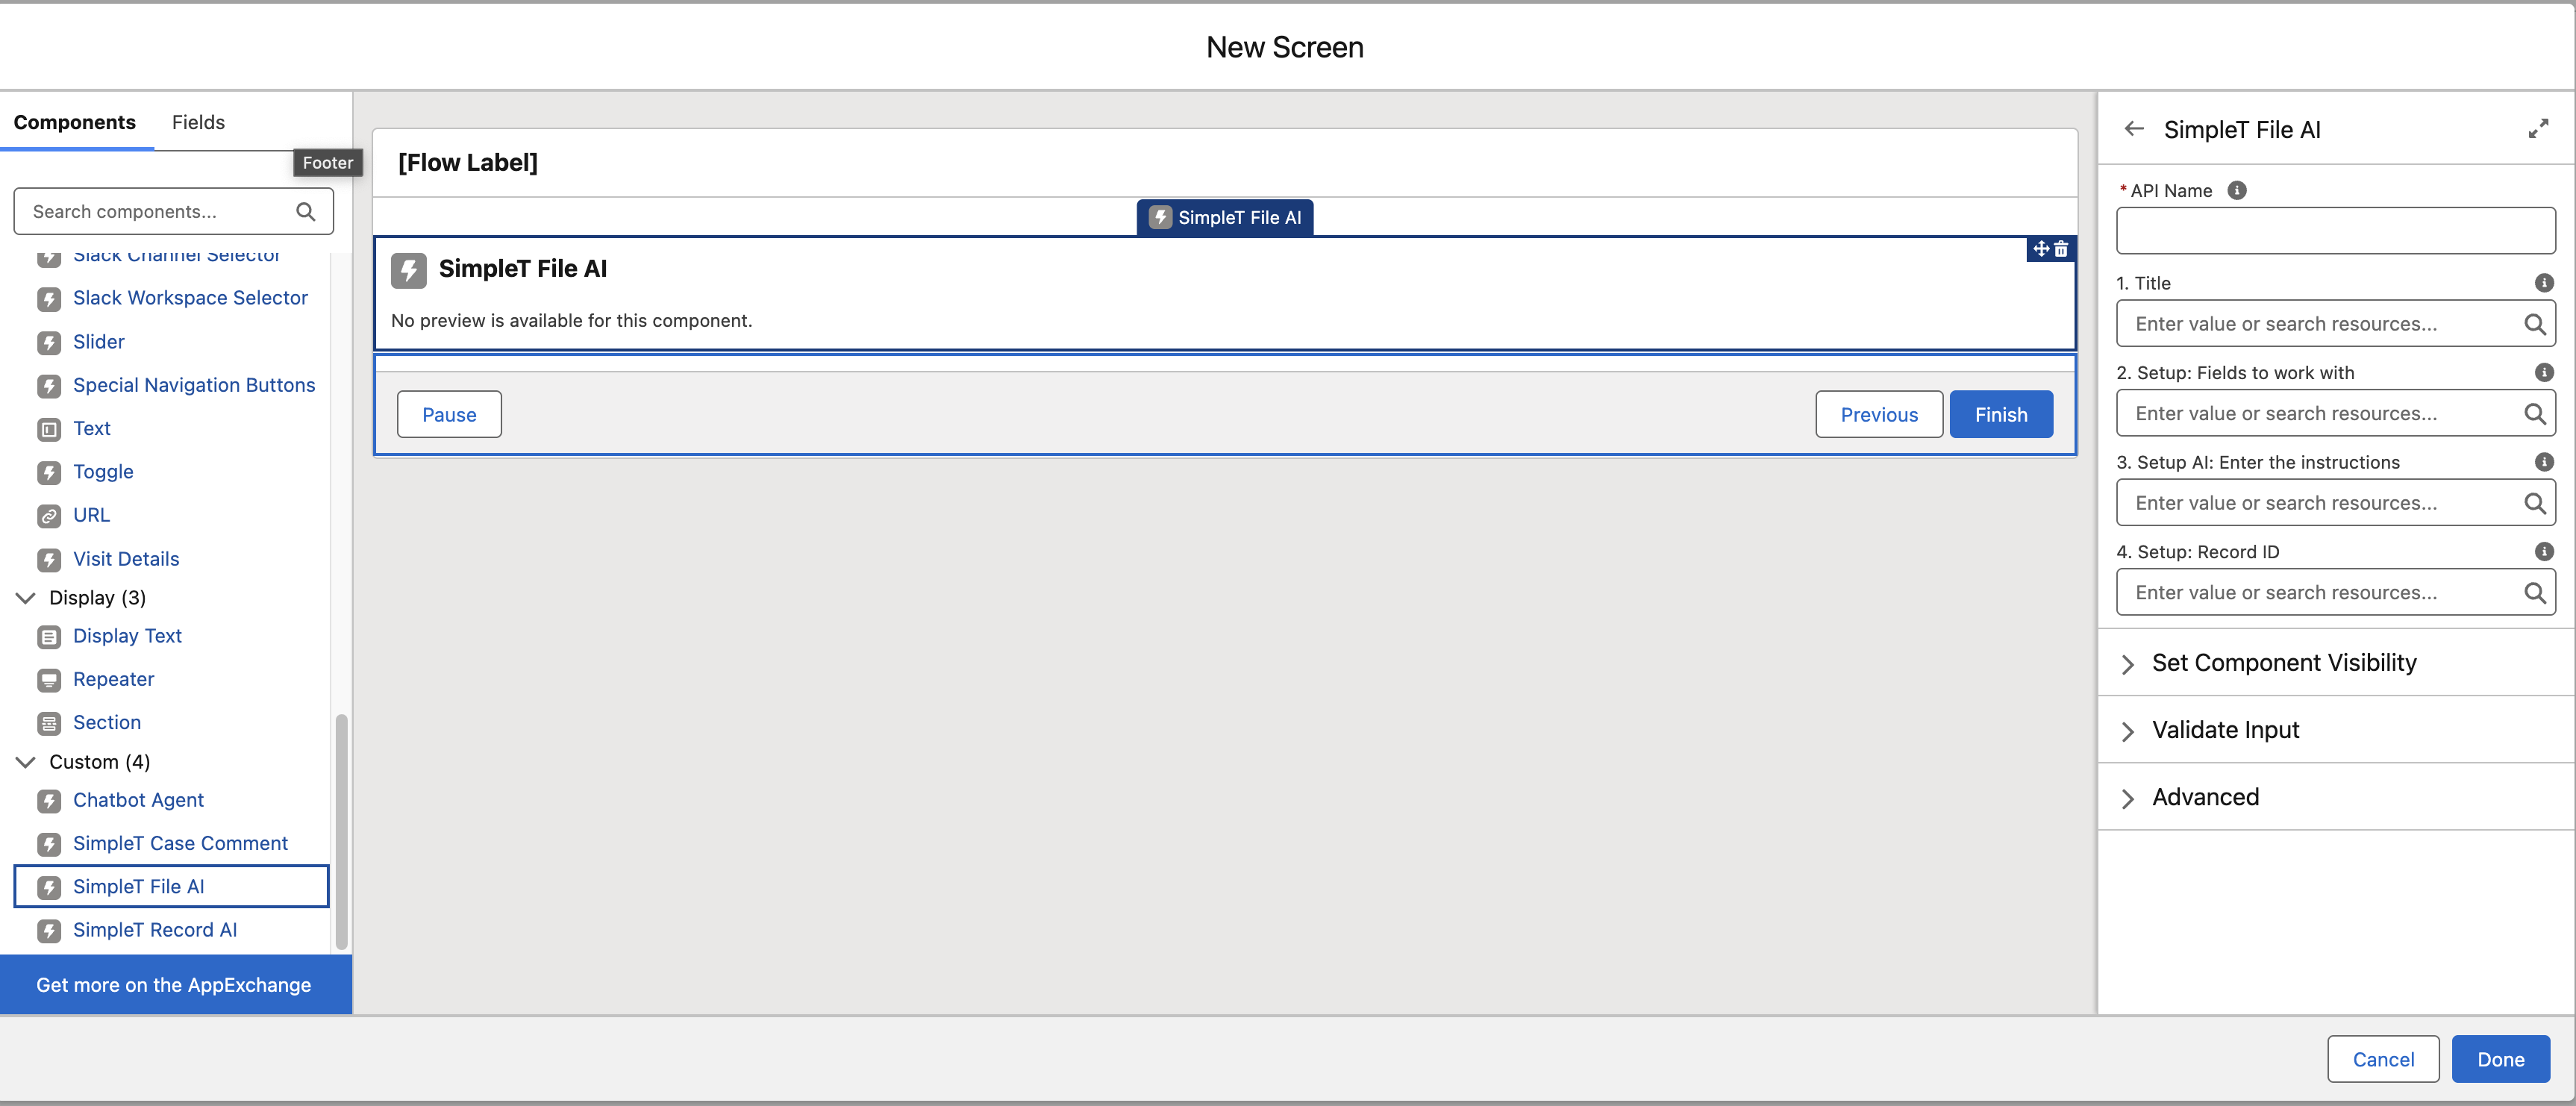The image size is (2576, 1106).
Task: Click the Previous button
Action: pos(1879,414)
